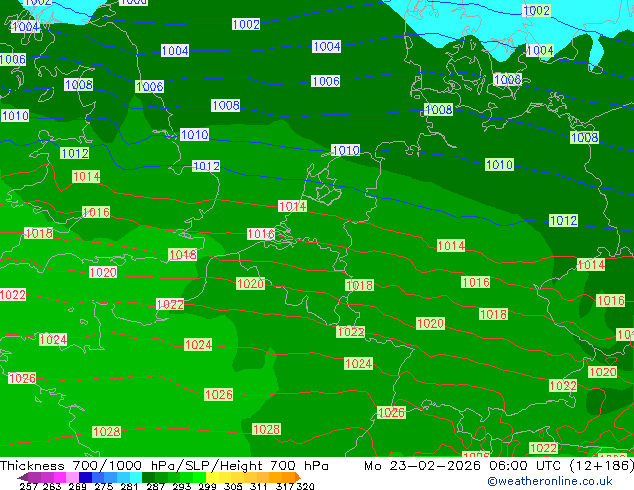Screen dimensions: 634x490
Task: Select the darkest green legend swatch
Action: pyautogui.click(x=148, y=477)
